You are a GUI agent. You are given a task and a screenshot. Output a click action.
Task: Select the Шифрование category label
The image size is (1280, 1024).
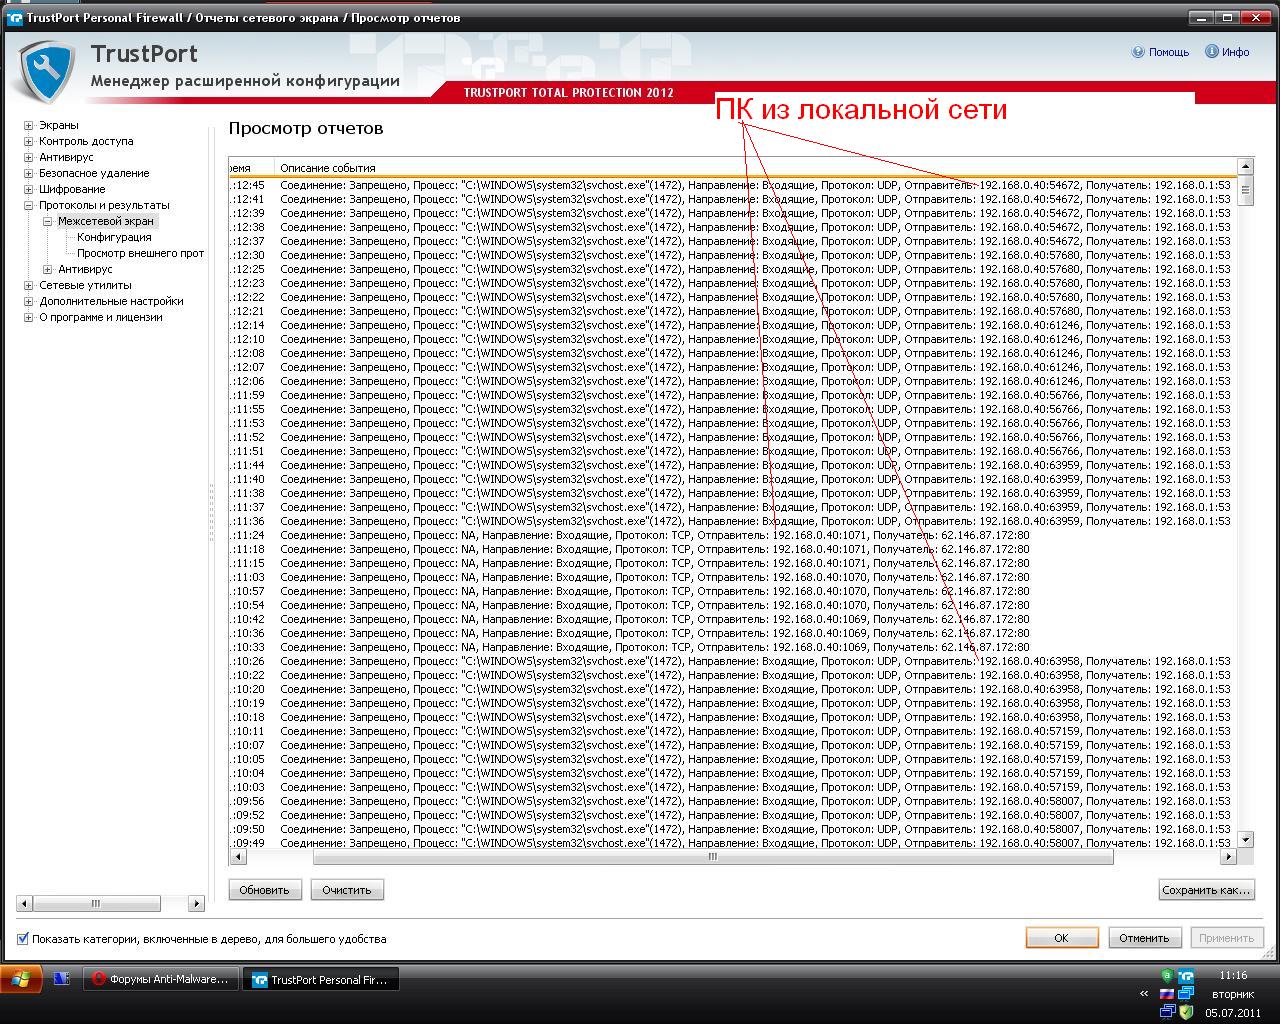coord(72,189)
